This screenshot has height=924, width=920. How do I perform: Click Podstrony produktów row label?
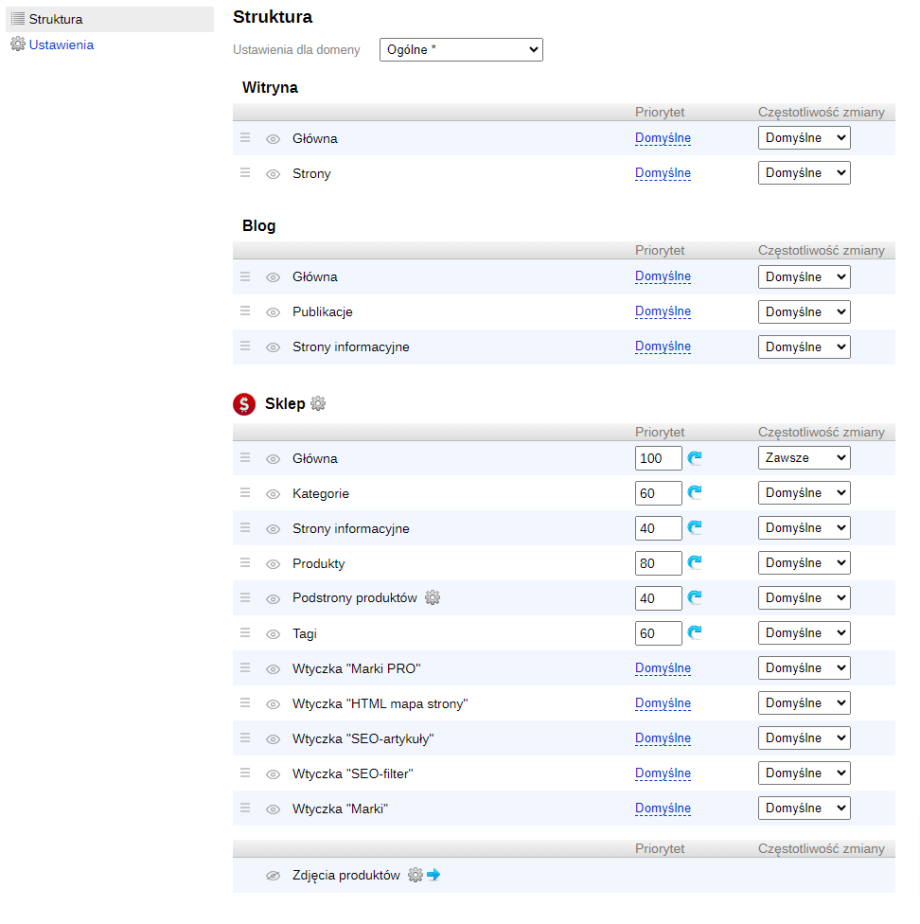coord(354,598)
